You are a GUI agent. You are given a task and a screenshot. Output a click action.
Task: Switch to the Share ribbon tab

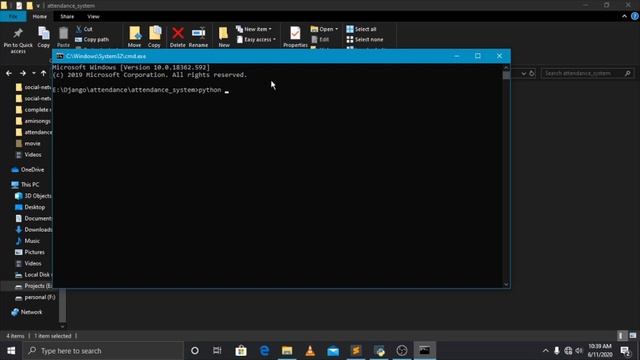[x=67, y=16]
